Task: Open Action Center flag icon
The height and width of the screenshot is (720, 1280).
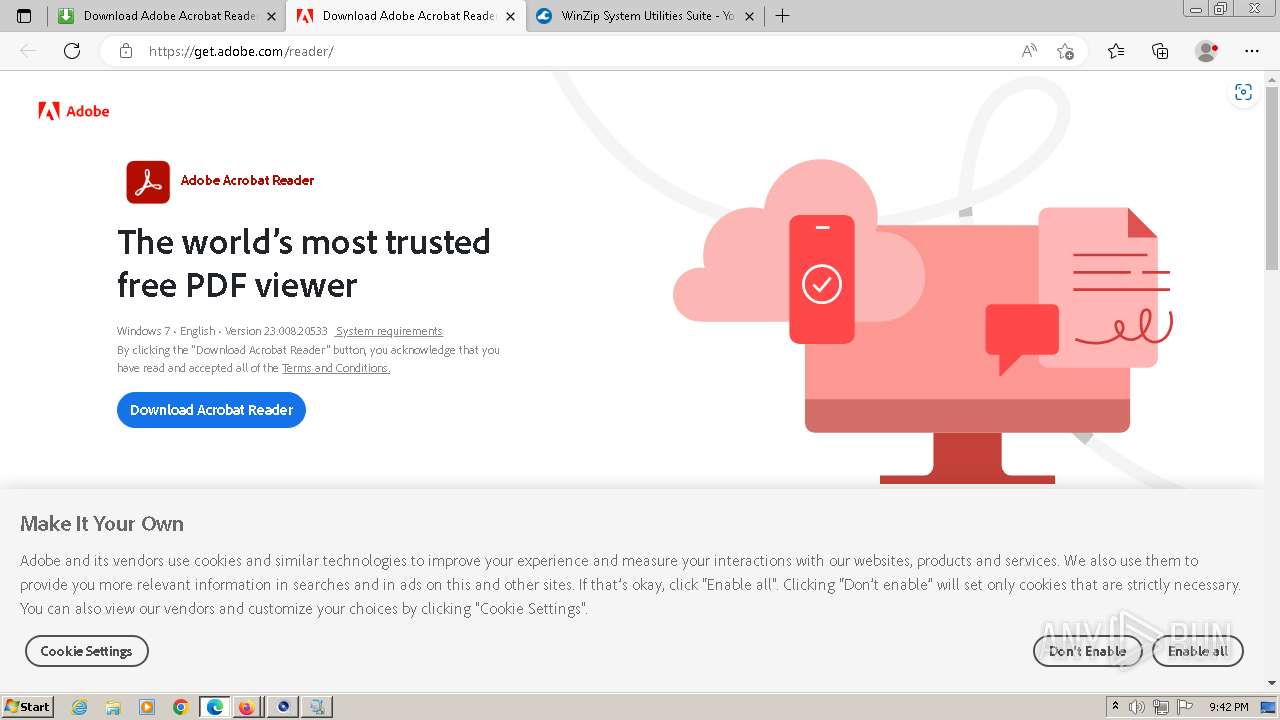Action: point(1185,707)
